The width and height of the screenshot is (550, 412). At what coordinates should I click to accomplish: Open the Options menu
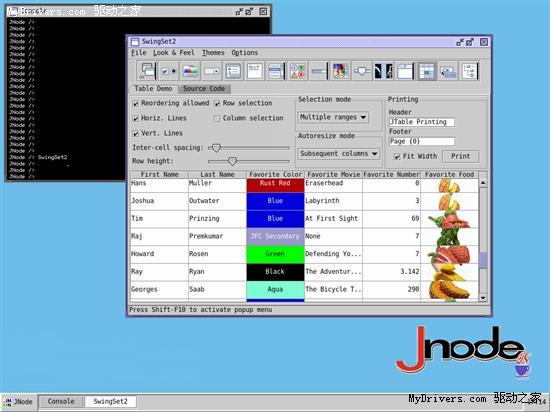(x=244, y=53)
